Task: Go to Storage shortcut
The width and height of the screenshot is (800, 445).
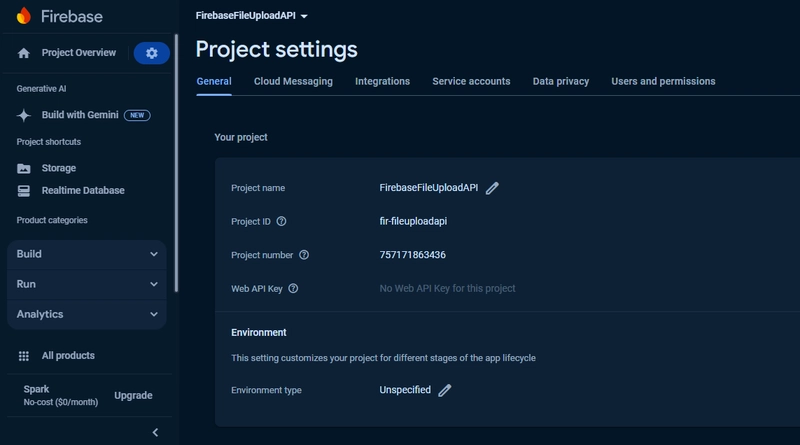Action: (x=59, y=168)
